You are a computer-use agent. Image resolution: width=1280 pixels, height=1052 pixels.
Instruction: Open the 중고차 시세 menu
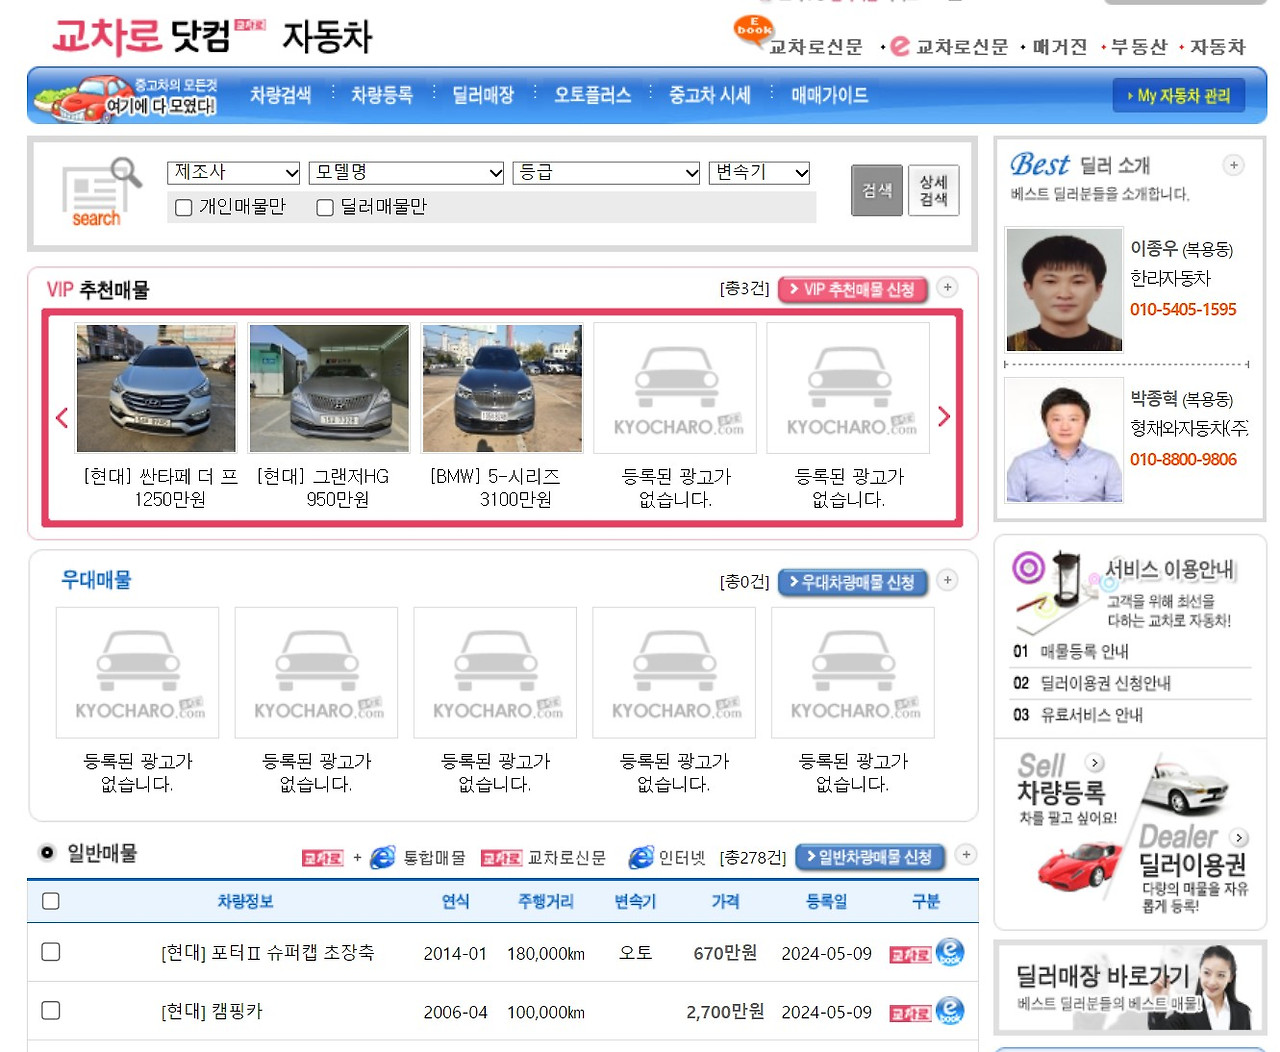[x=710, y=95]
